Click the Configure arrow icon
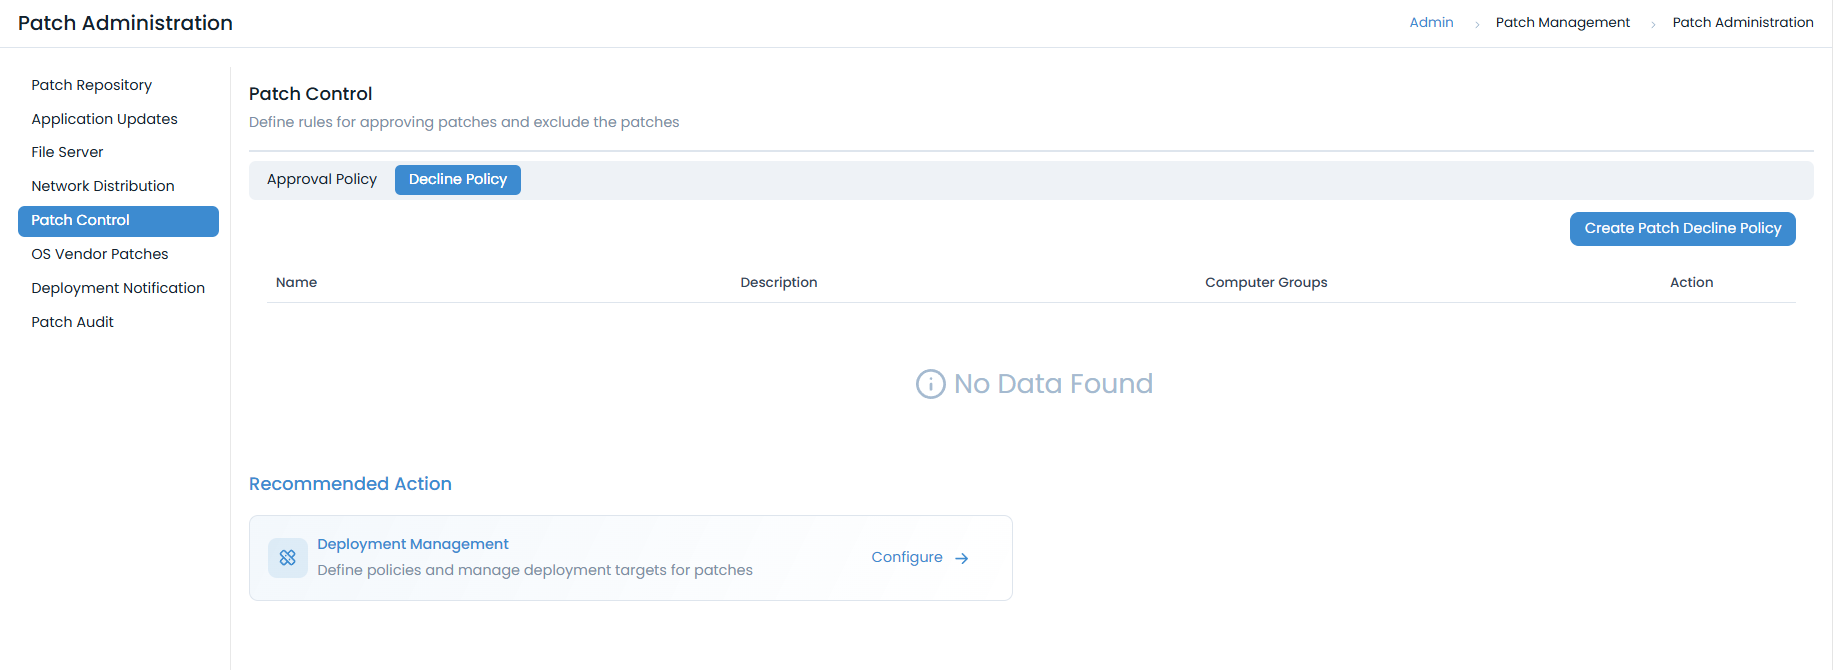 click(962, 559)
